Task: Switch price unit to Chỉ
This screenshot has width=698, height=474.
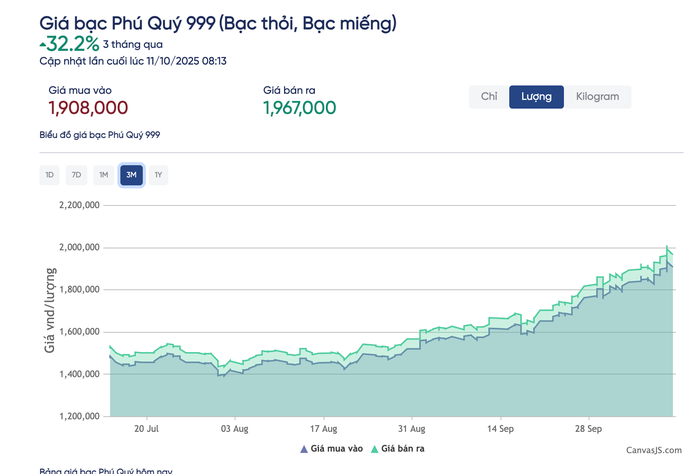Action: 489,97
